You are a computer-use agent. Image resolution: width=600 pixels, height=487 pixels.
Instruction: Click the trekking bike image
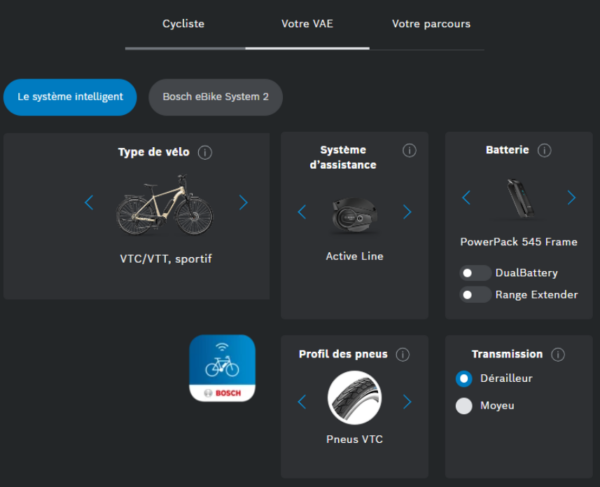(165, 205)
